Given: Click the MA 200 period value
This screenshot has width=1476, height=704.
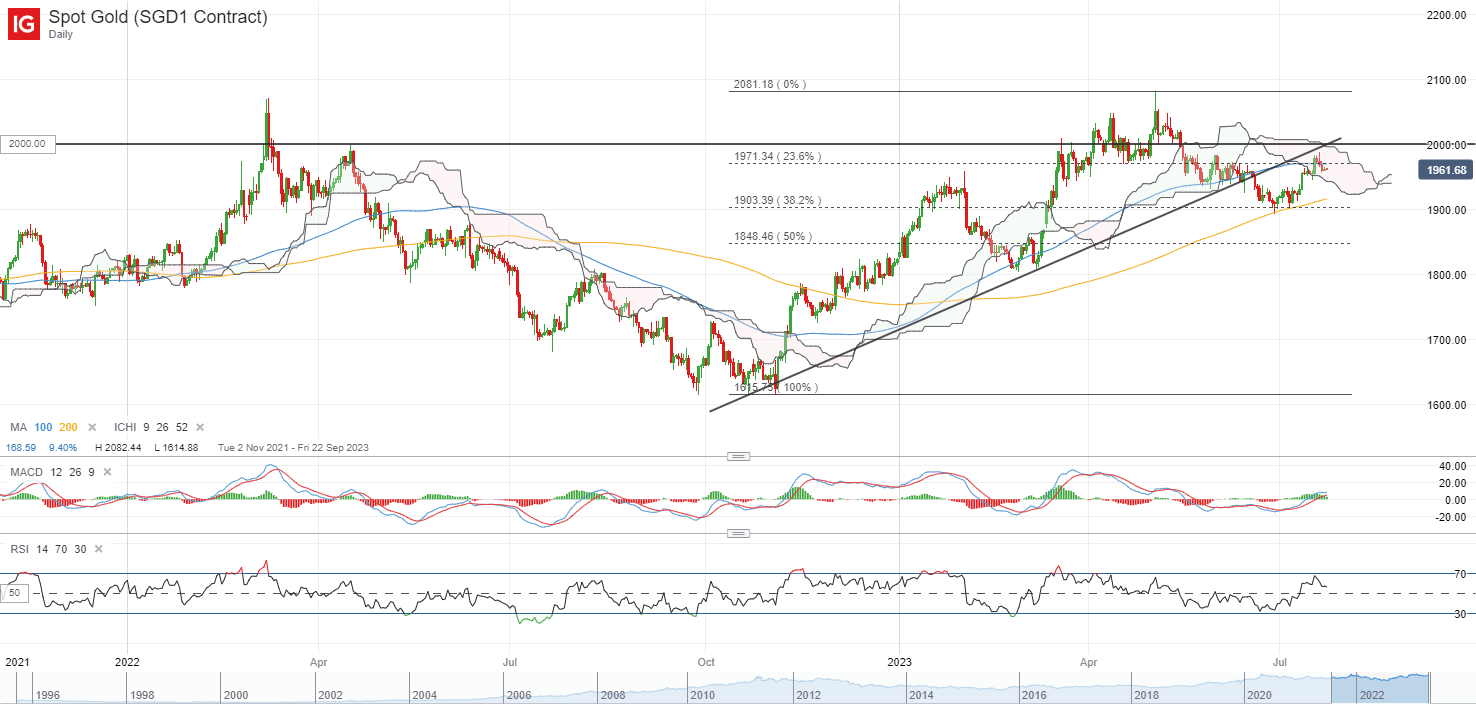Looking at the screenshot, I should [68, 428].
